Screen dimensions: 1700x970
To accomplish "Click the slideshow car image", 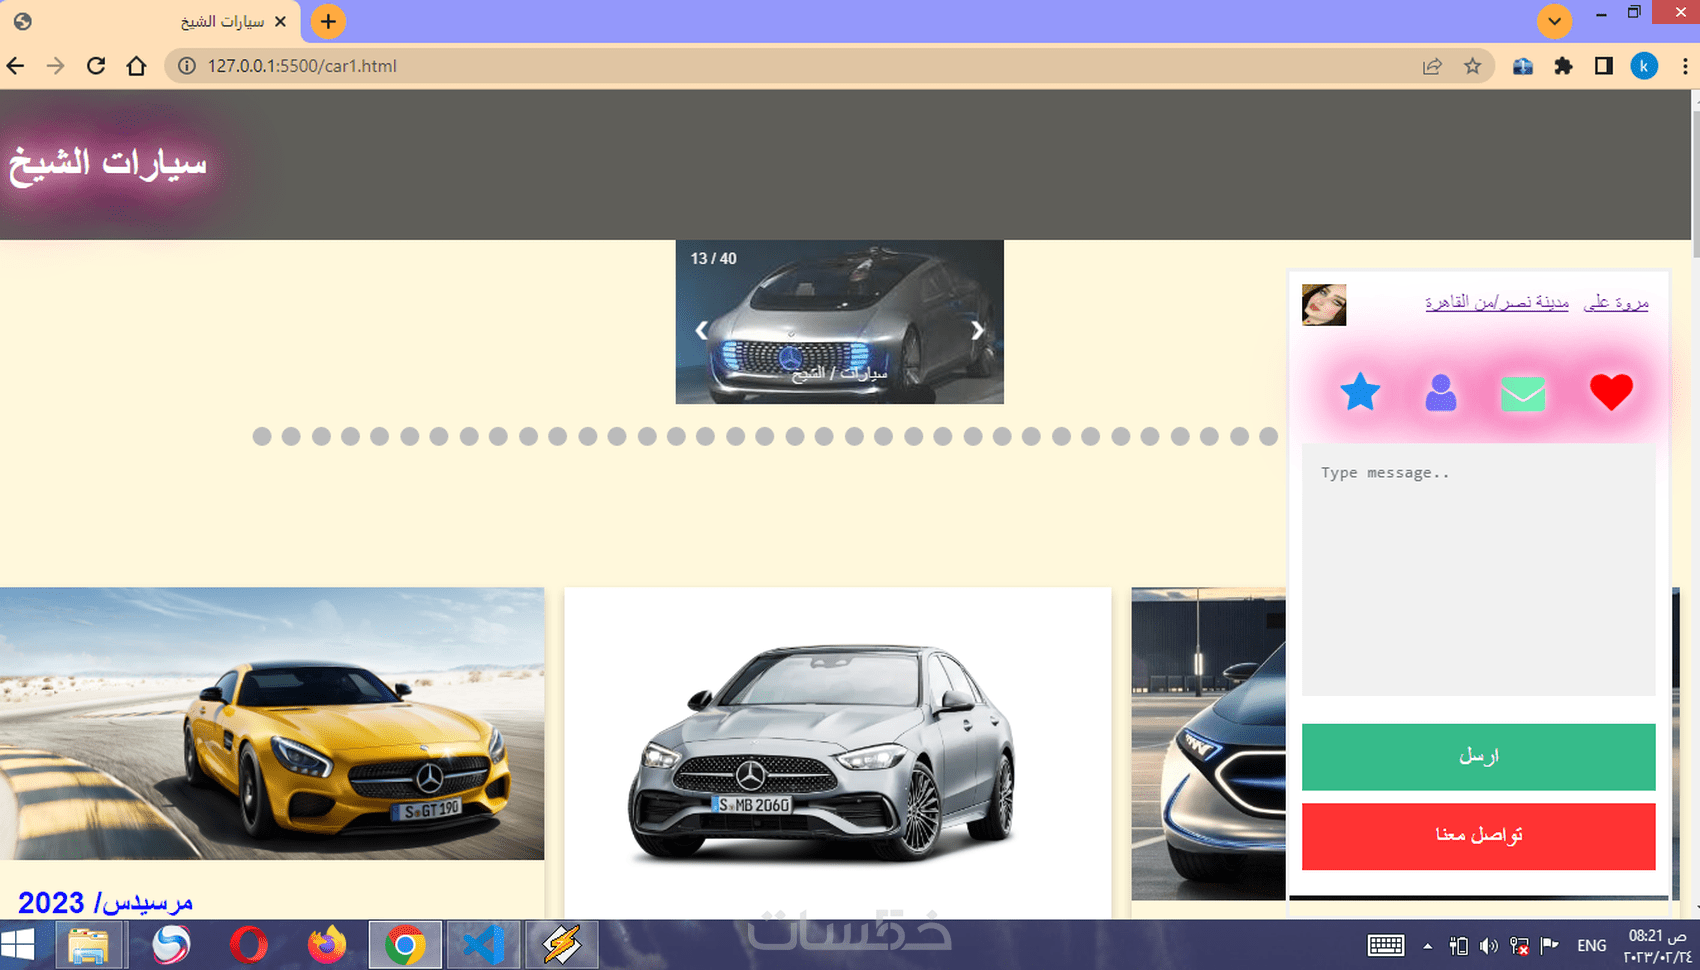I will 839,322.
